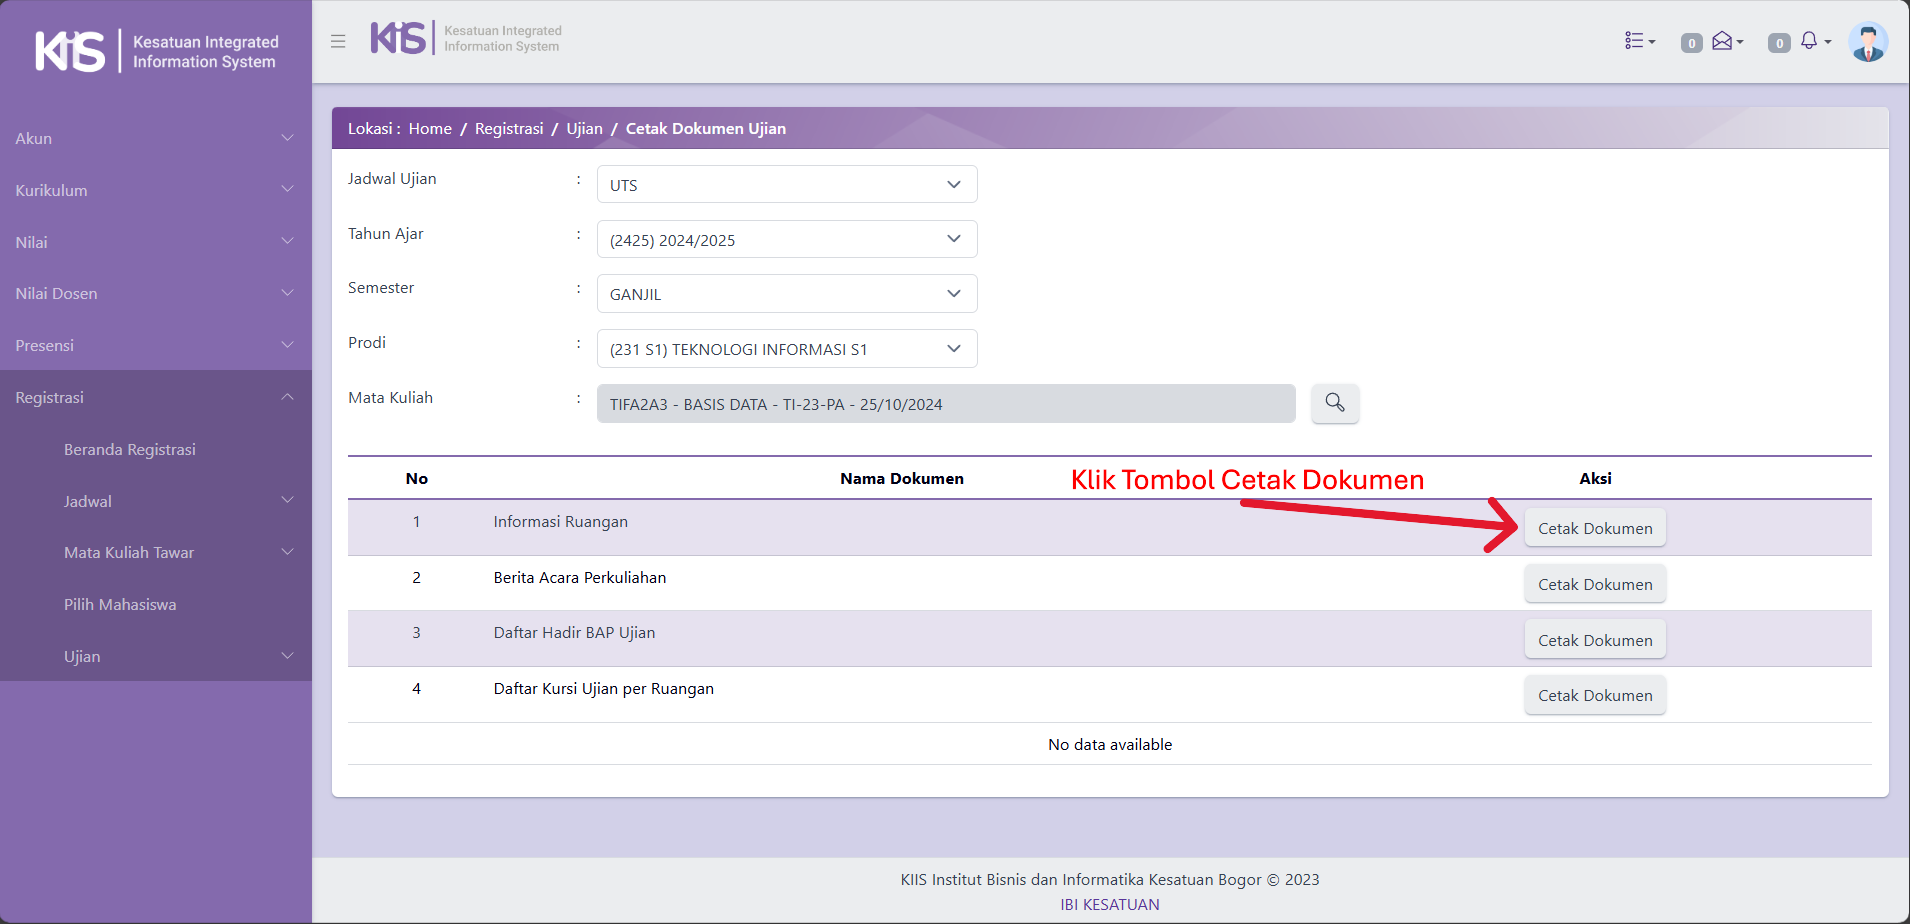Click Cetak Dokumen for Daftar Hadir BAP Ujian
The width and height of the screenshot is (1910, 924).
(1594, 640)
